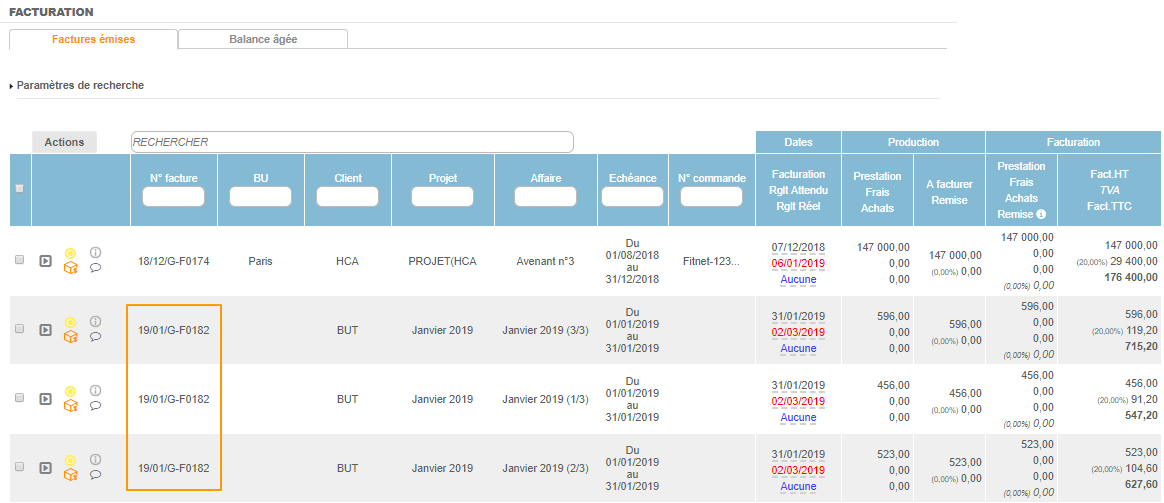Image resolution: width=1164 pixels, height=503 pixels.
Task: Click the Client column filter box
Action: click(348, 197)
